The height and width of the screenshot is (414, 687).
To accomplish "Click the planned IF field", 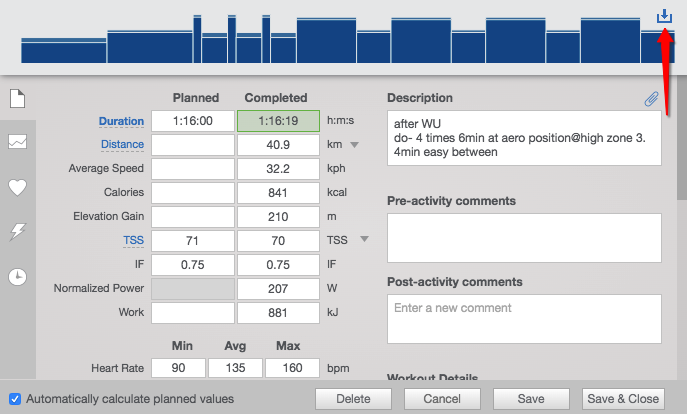I will coord(193,265).
